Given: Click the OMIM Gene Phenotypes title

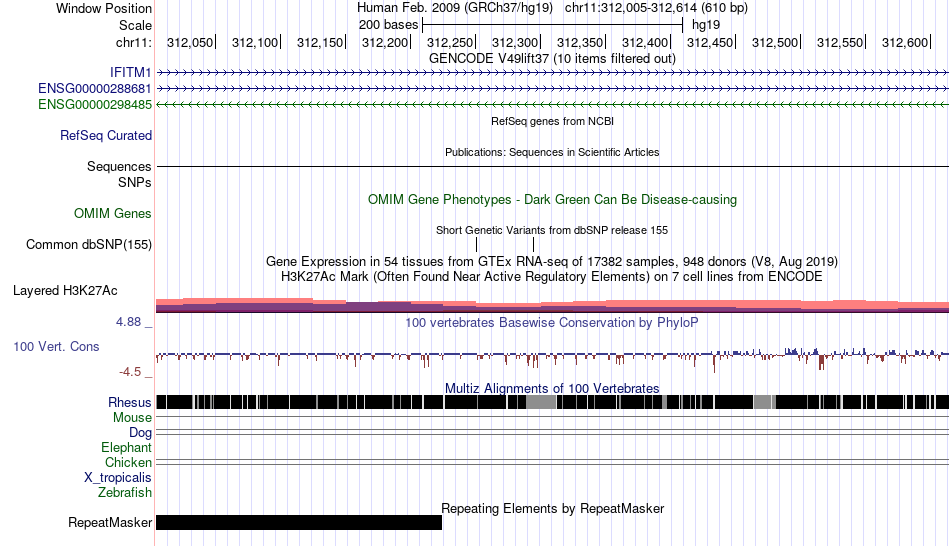Looking at the screenshot, I should [552, 199].
